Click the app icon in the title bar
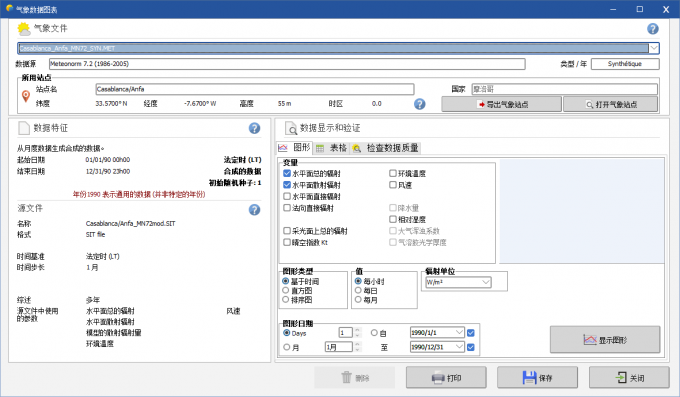 point(9,9)
